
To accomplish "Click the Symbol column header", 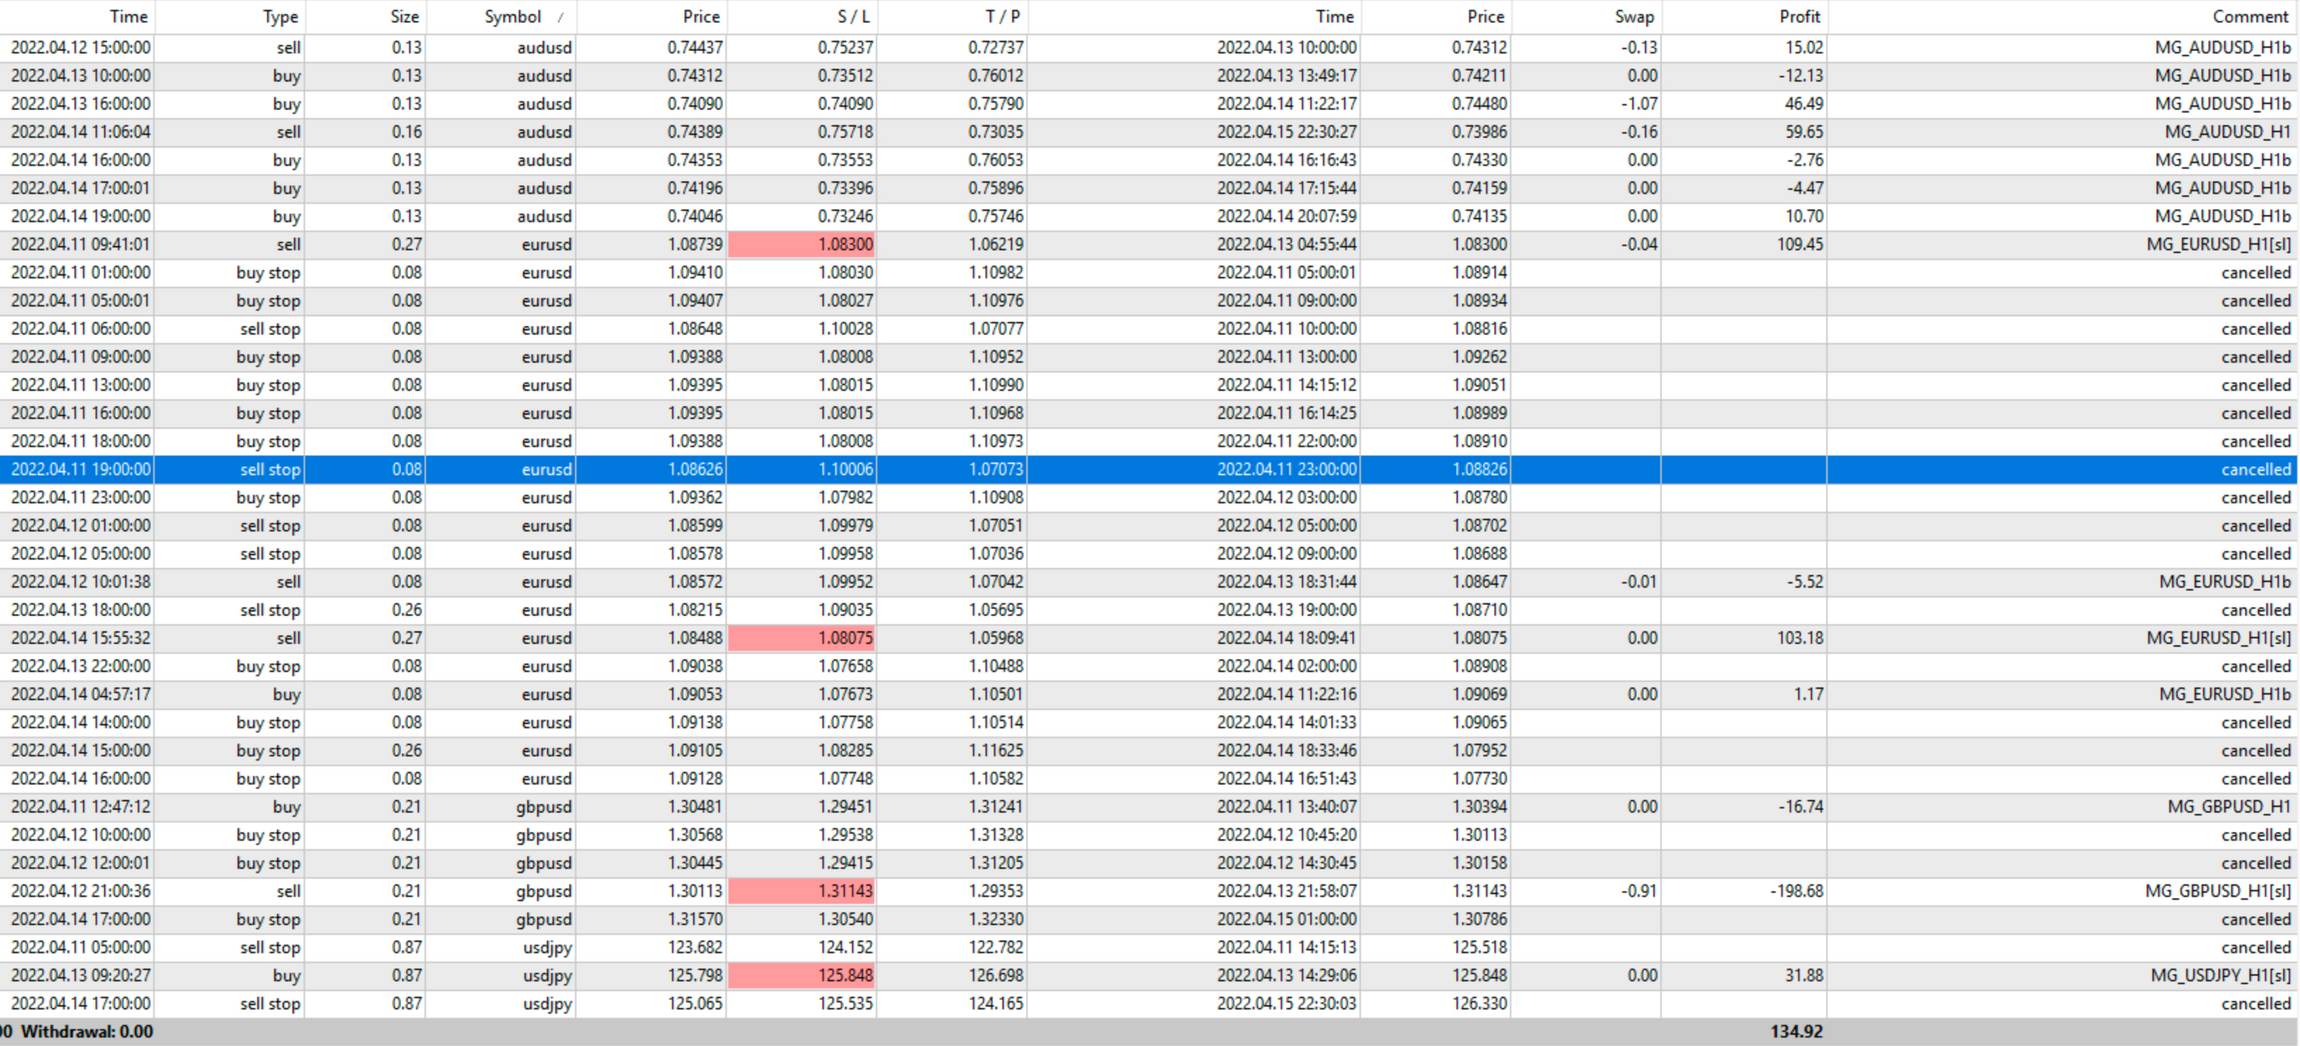I will click(512, 17).
